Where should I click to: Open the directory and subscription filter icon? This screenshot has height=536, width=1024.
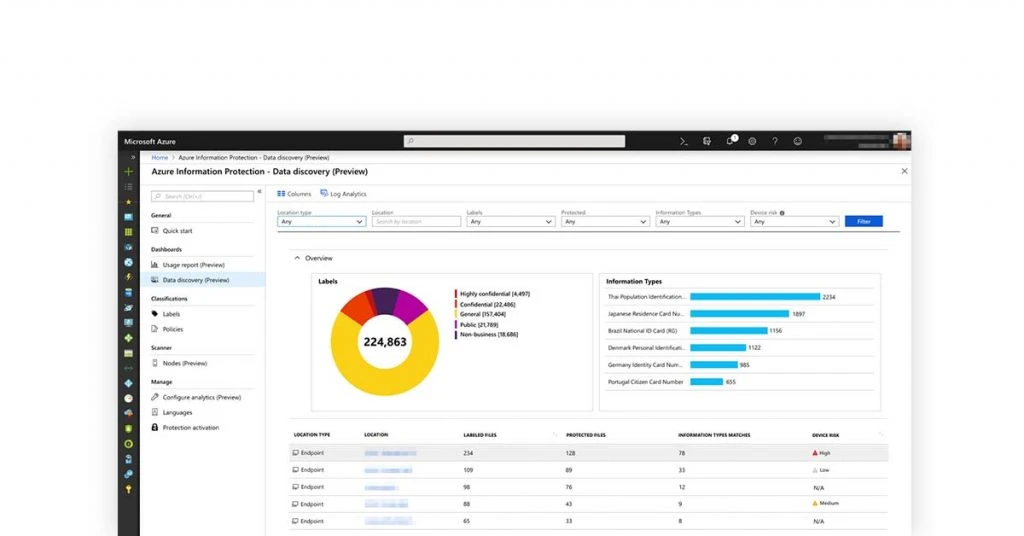click(707, 141)
